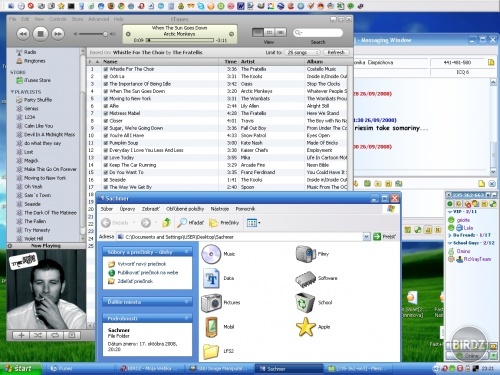Click Hľadať search button in Explorer
500x375 pixels.
tap(190, 223)
